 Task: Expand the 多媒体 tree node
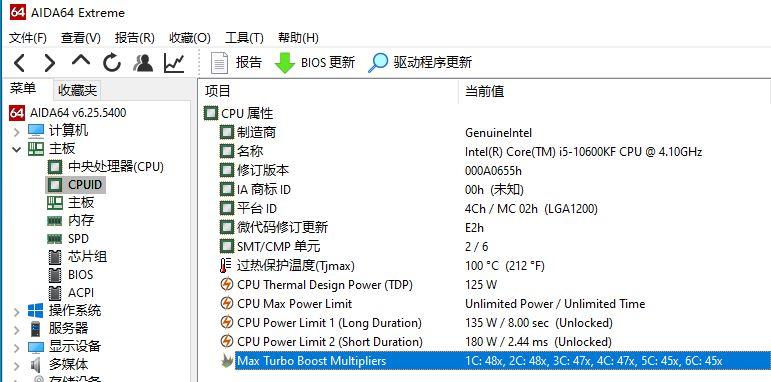16,365
